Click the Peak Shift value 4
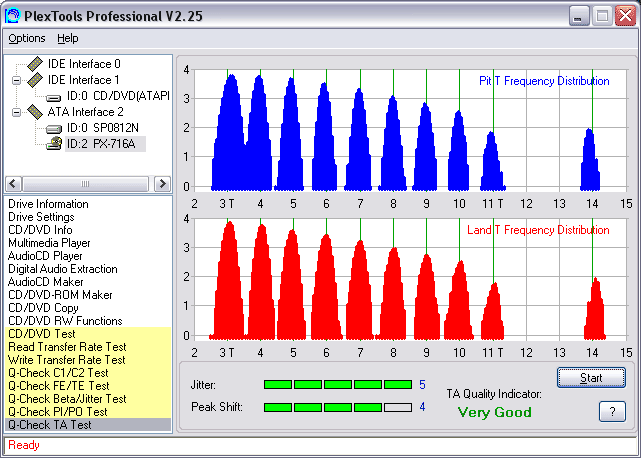The height and width of the screenshot is (458, 641). coord(422,407)
